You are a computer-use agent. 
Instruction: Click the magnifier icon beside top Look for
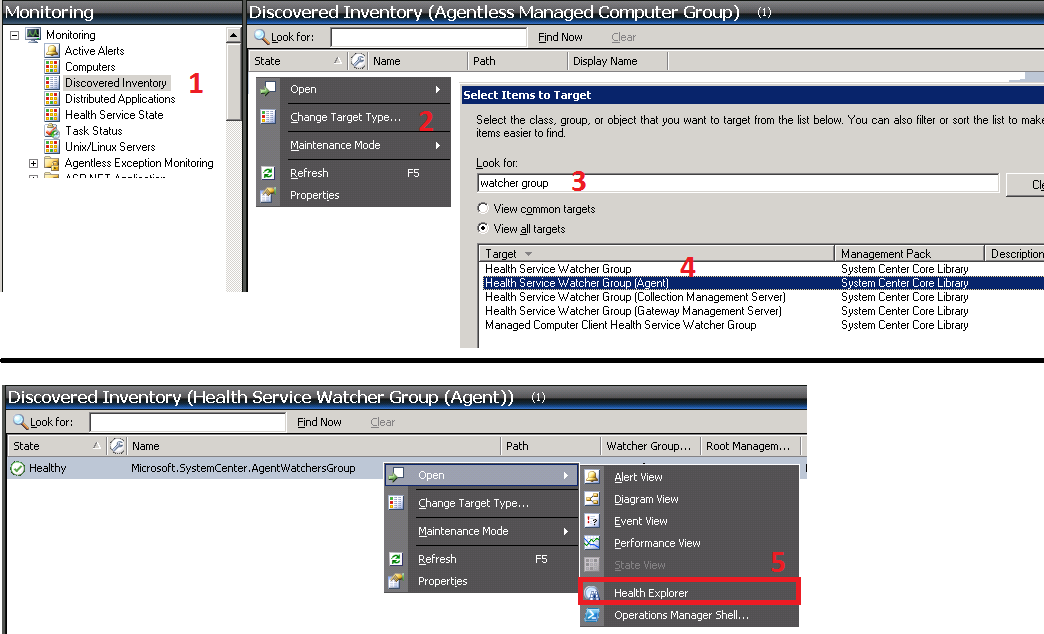click(261, 37)
